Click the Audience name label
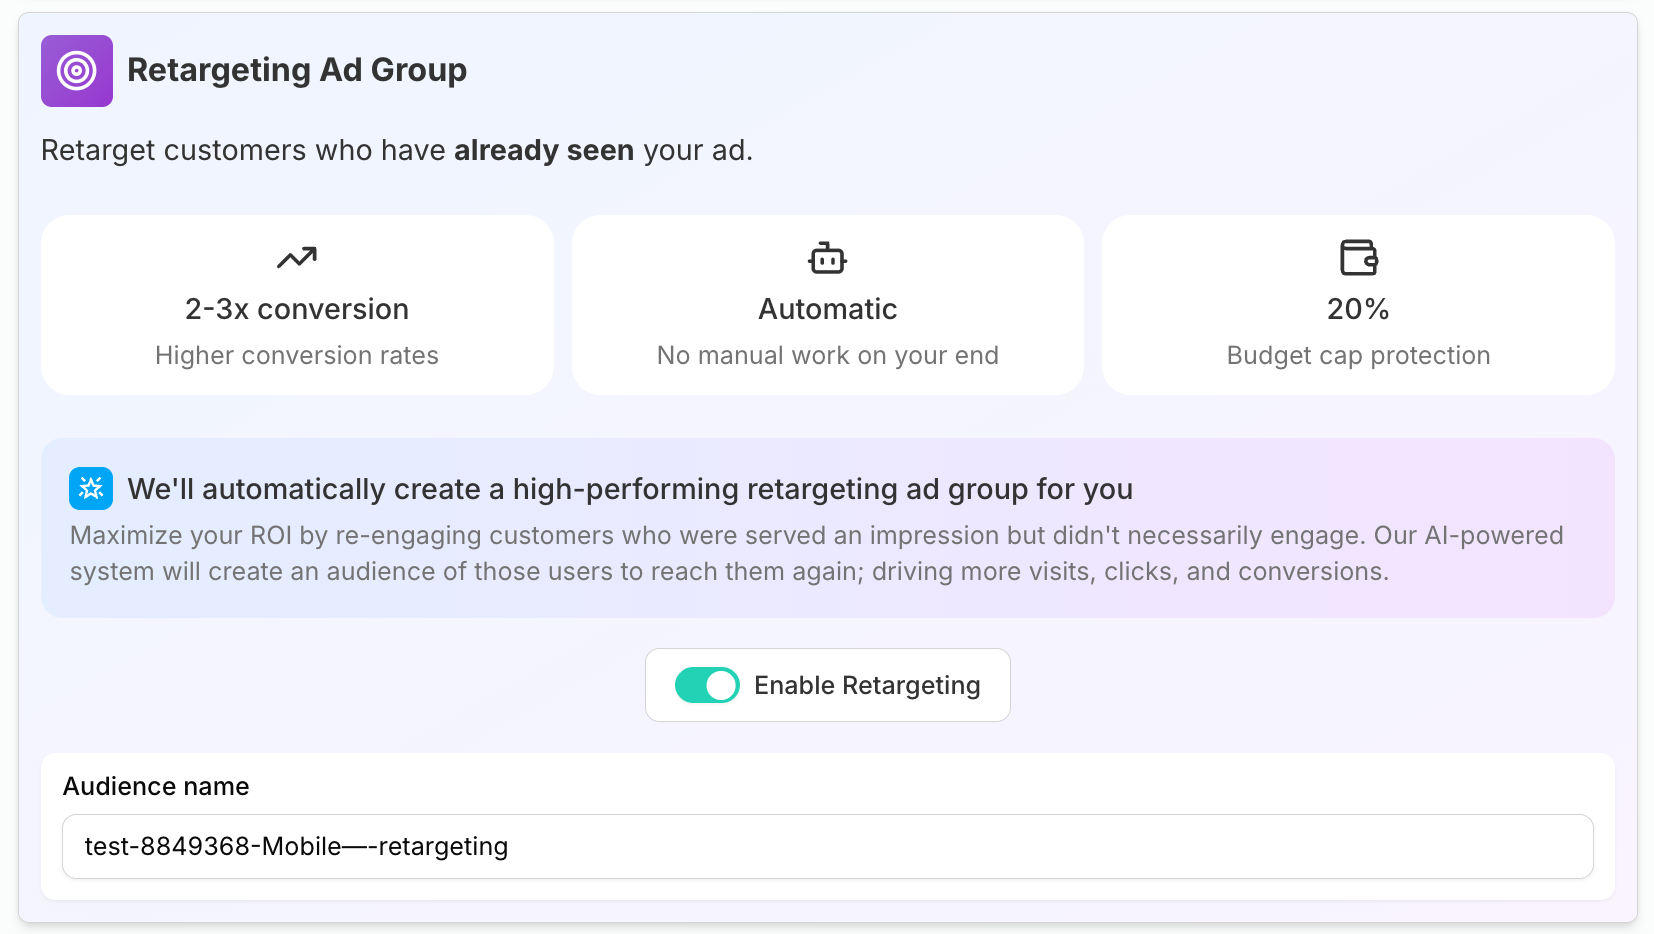Viewport: 1654px width, 934px height. 156,786
